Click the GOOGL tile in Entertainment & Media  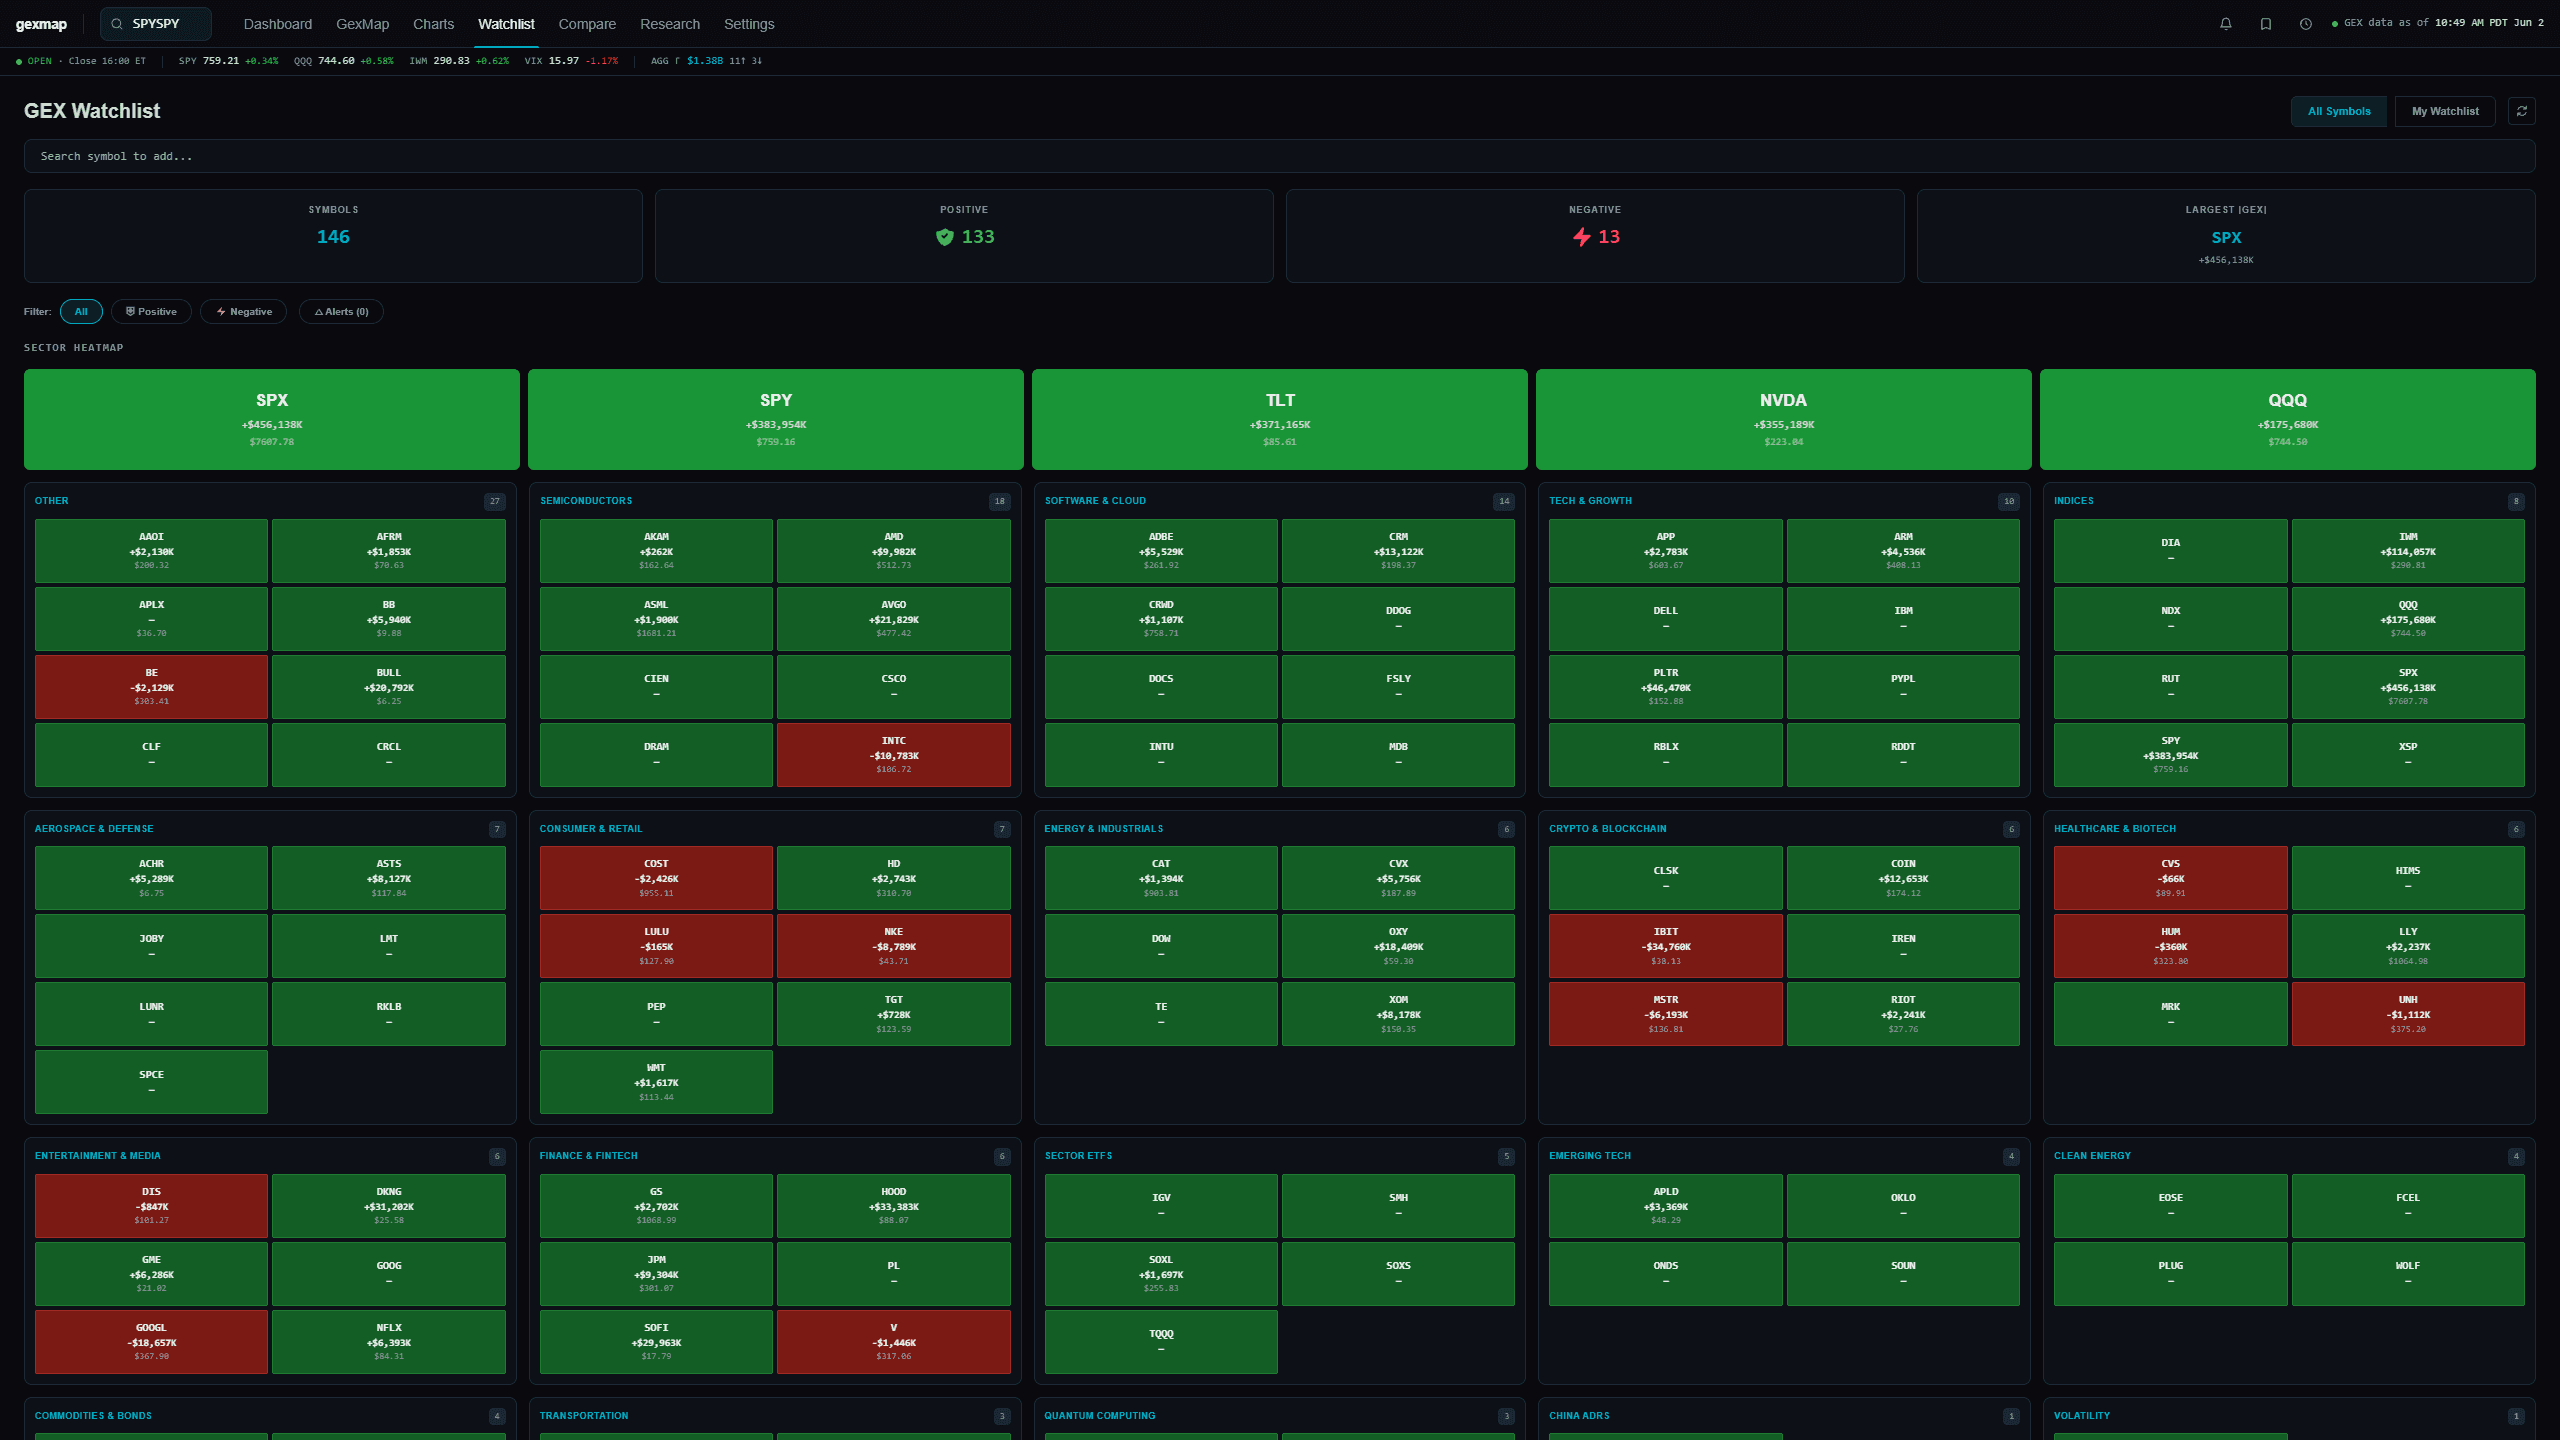(x=151, y=1342)
